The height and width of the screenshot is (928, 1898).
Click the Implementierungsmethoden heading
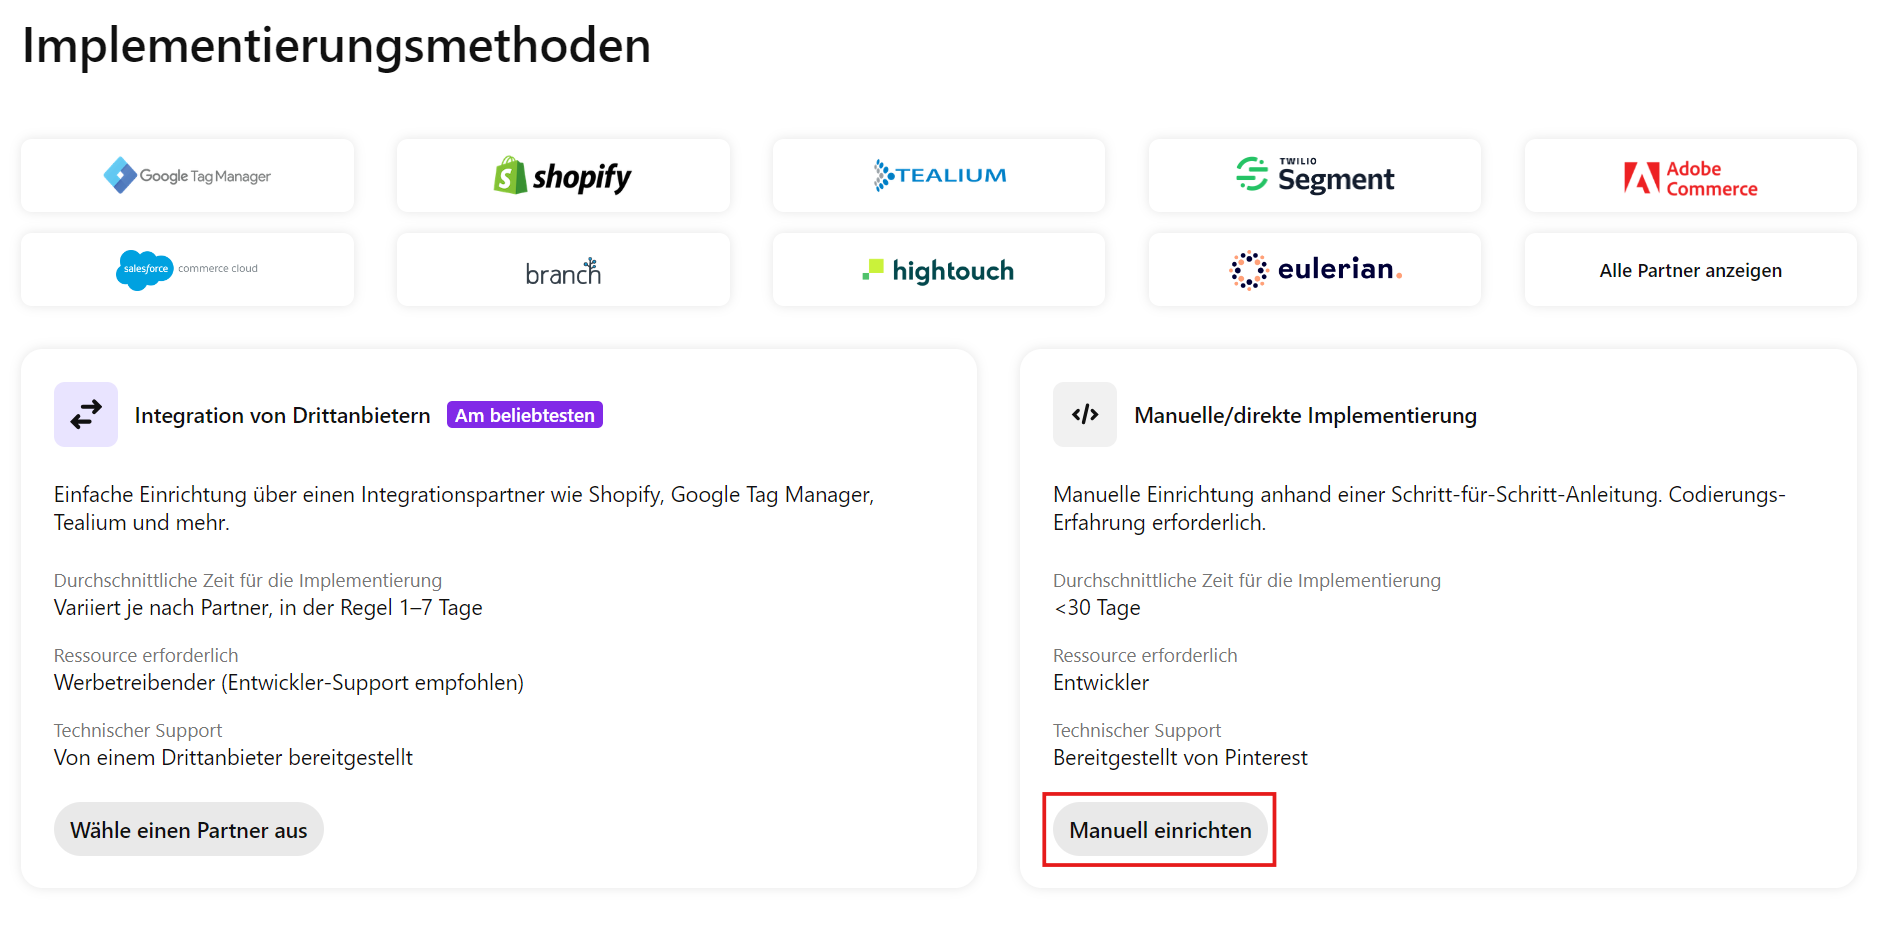[x=337, y=46]
